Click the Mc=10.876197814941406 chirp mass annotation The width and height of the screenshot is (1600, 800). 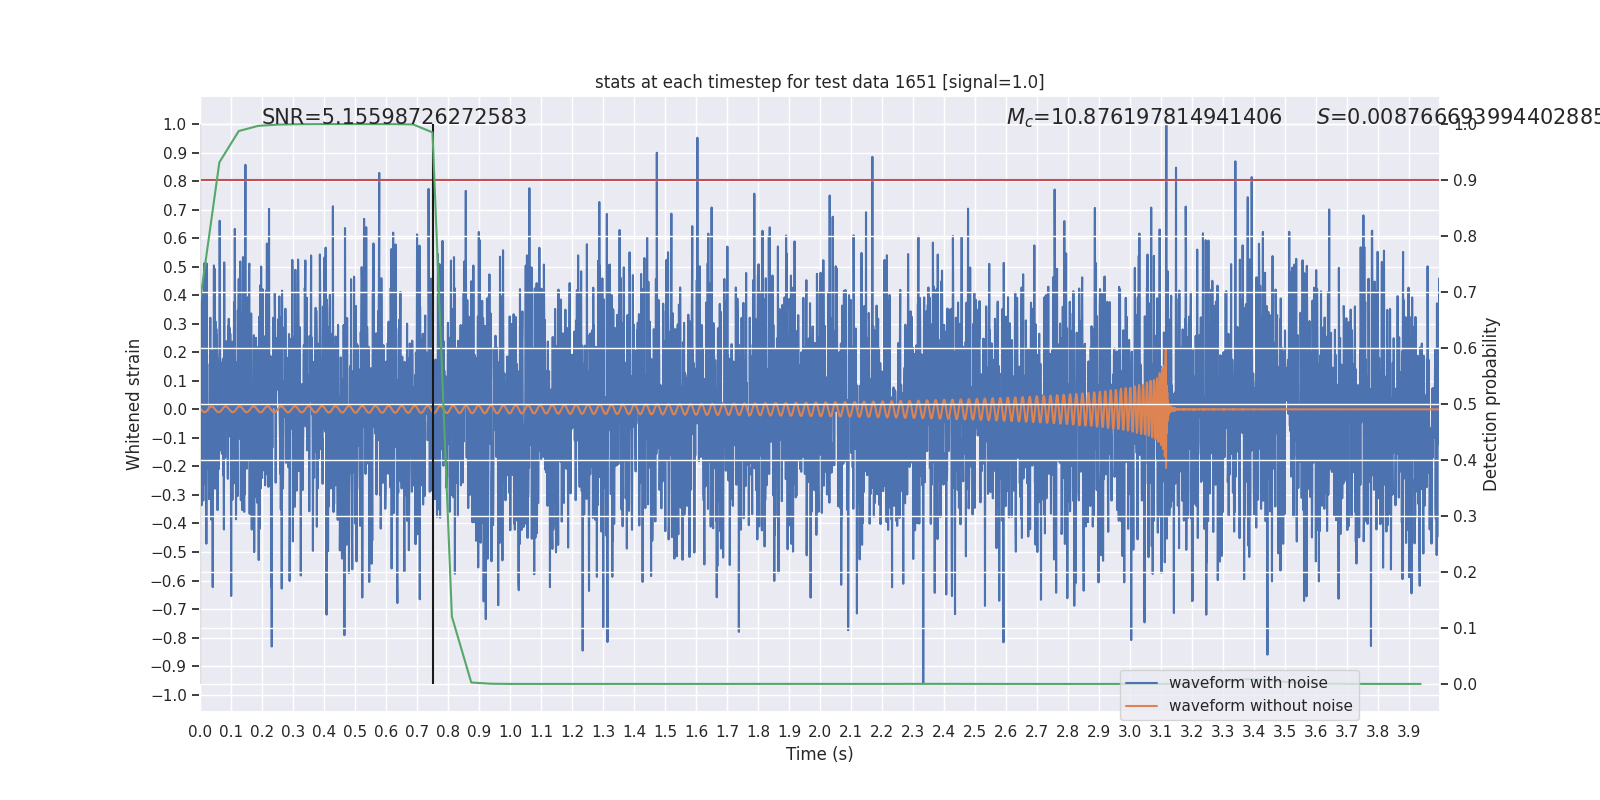pos(1144,117)
